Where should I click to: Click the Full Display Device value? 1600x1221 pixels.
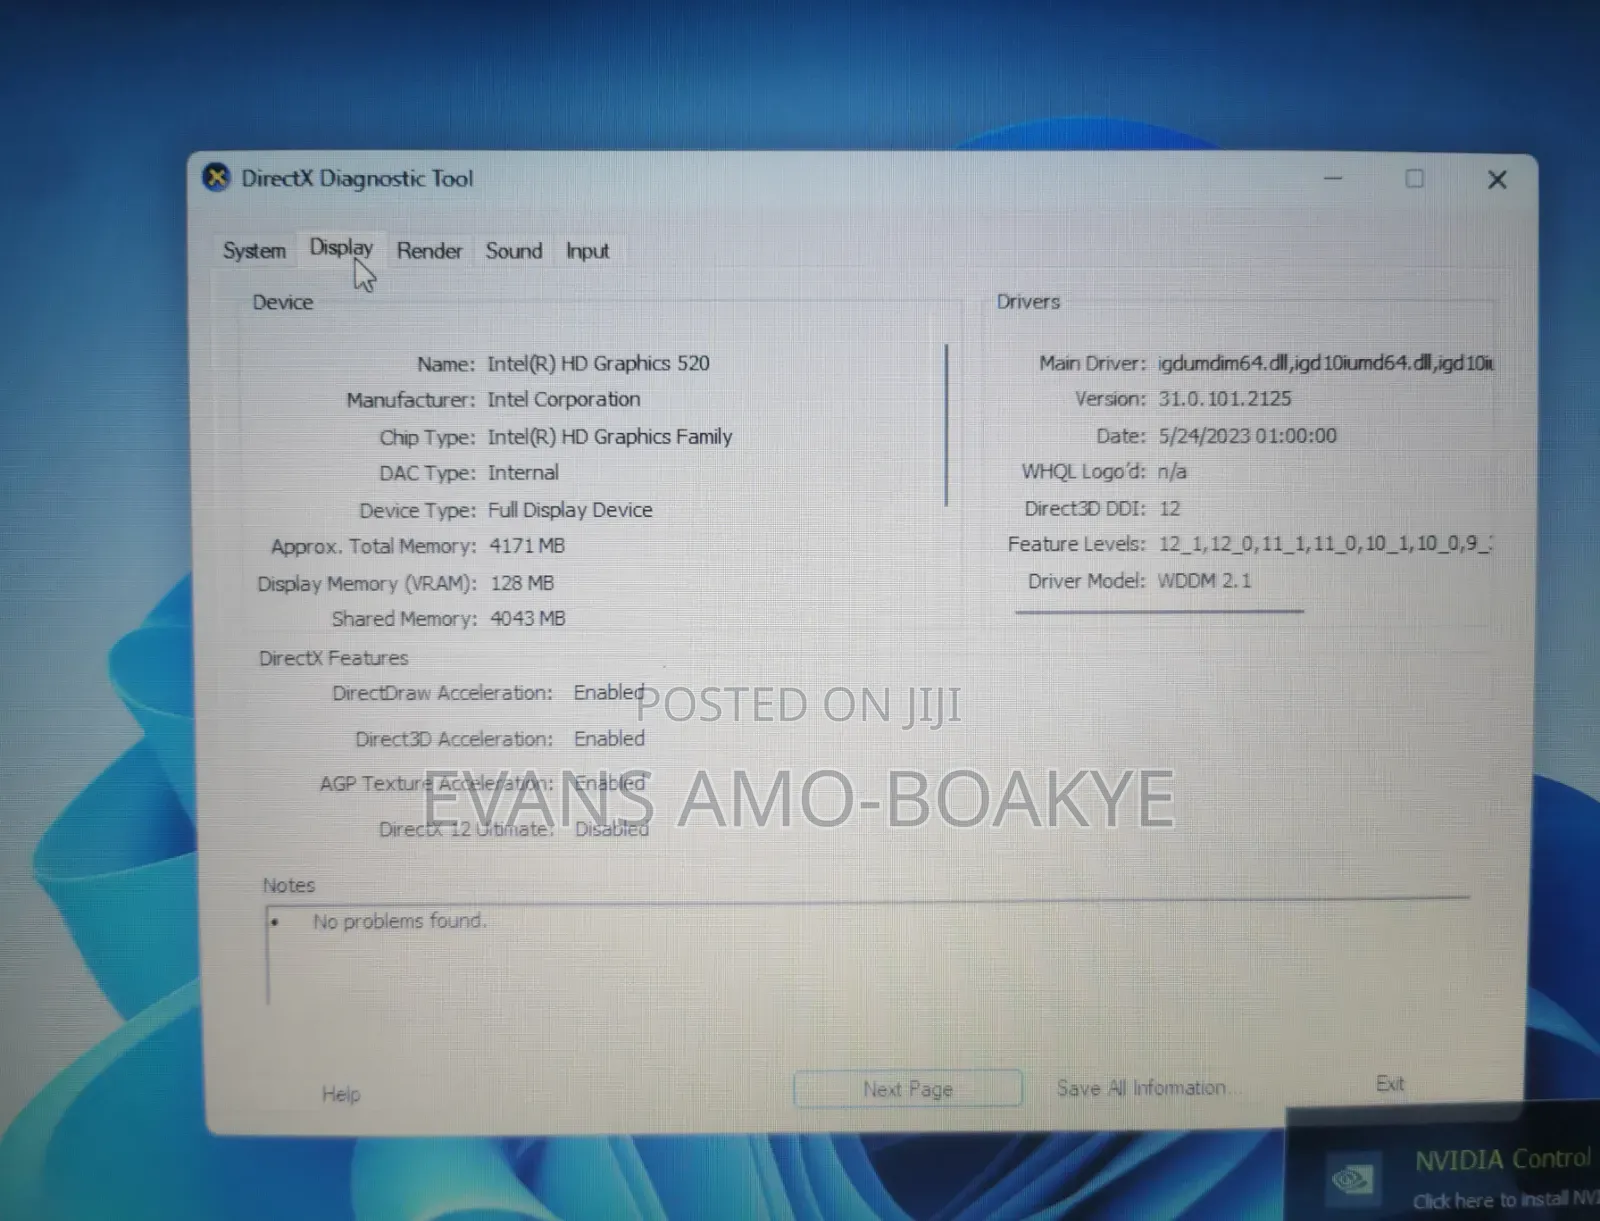570,509
